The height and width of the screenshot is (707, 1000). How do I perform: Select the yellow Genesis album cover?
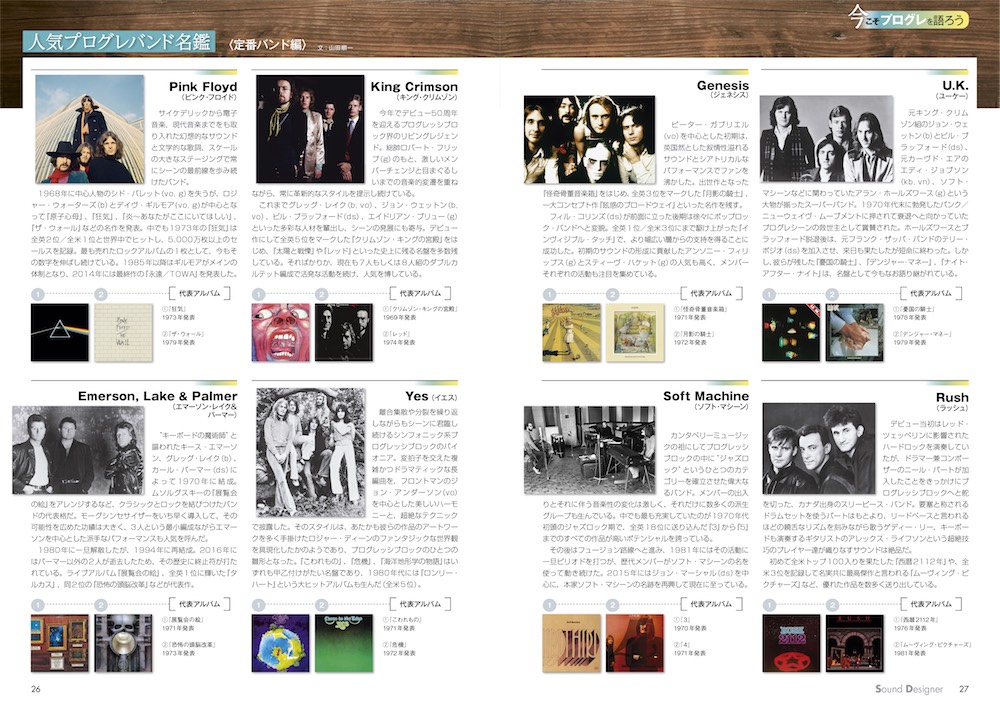pyautogui.click(x=571, y=333)
